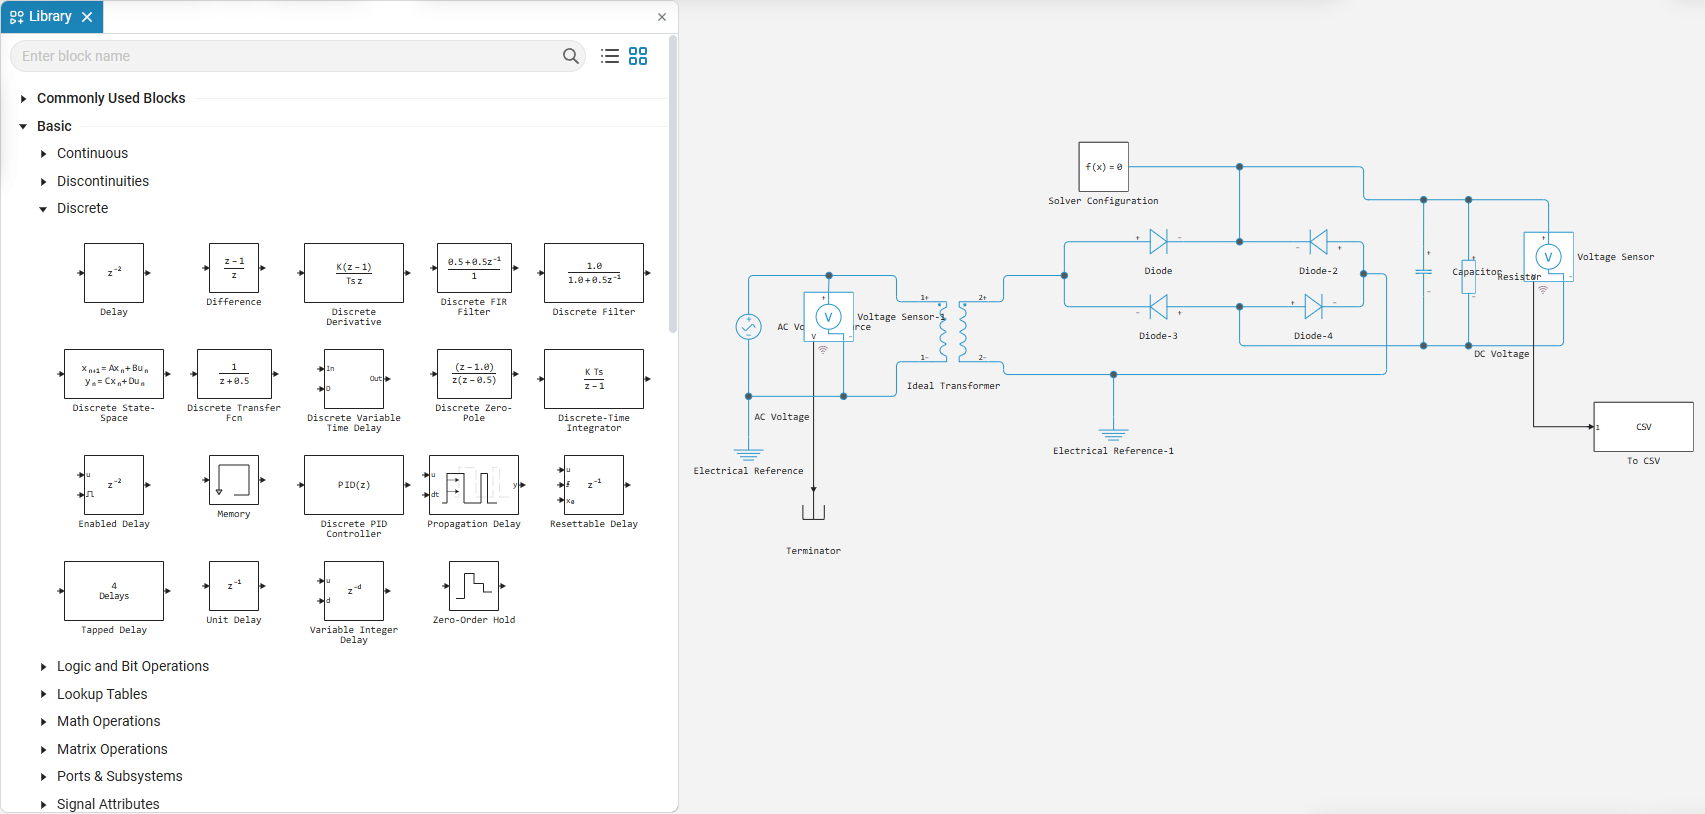Click the block search magnifier icon

coord(571,56)
